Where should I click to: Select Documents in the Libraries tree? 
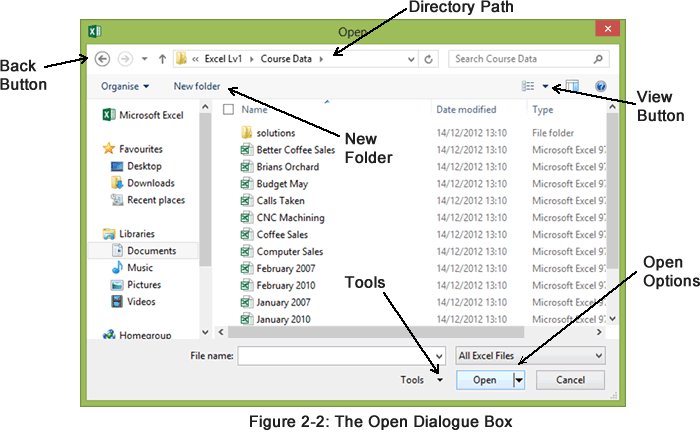pyautogui.click(x=151, y=251)
